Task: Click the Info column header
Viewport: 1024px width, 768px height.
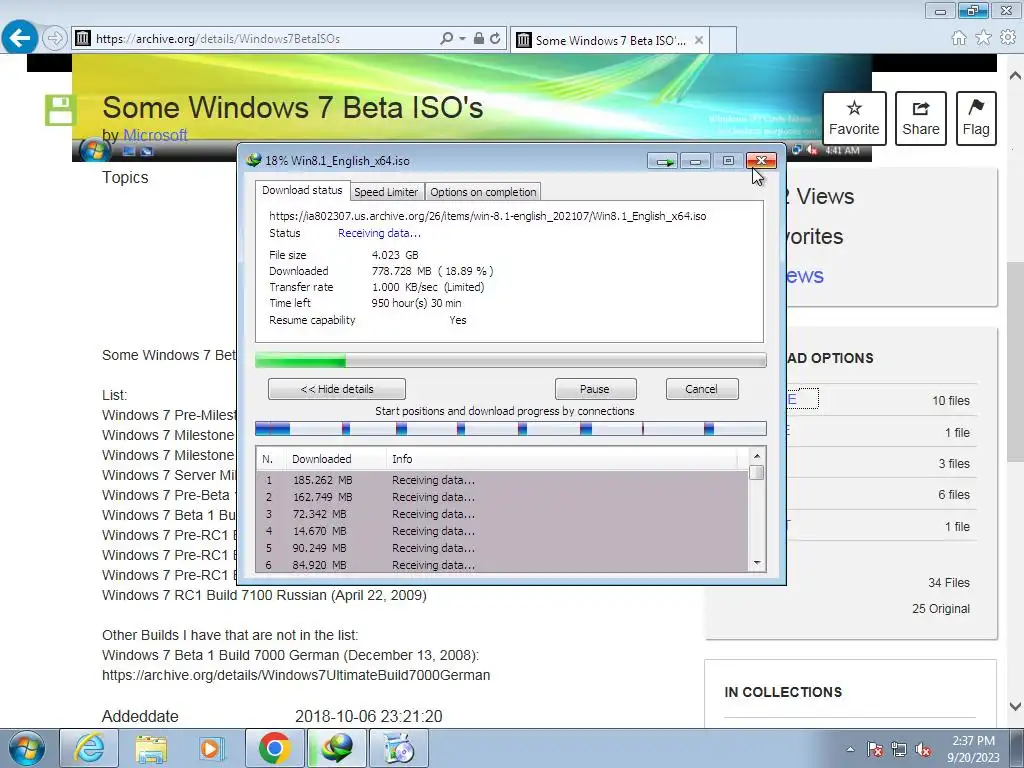Action: tap(562, 459)
